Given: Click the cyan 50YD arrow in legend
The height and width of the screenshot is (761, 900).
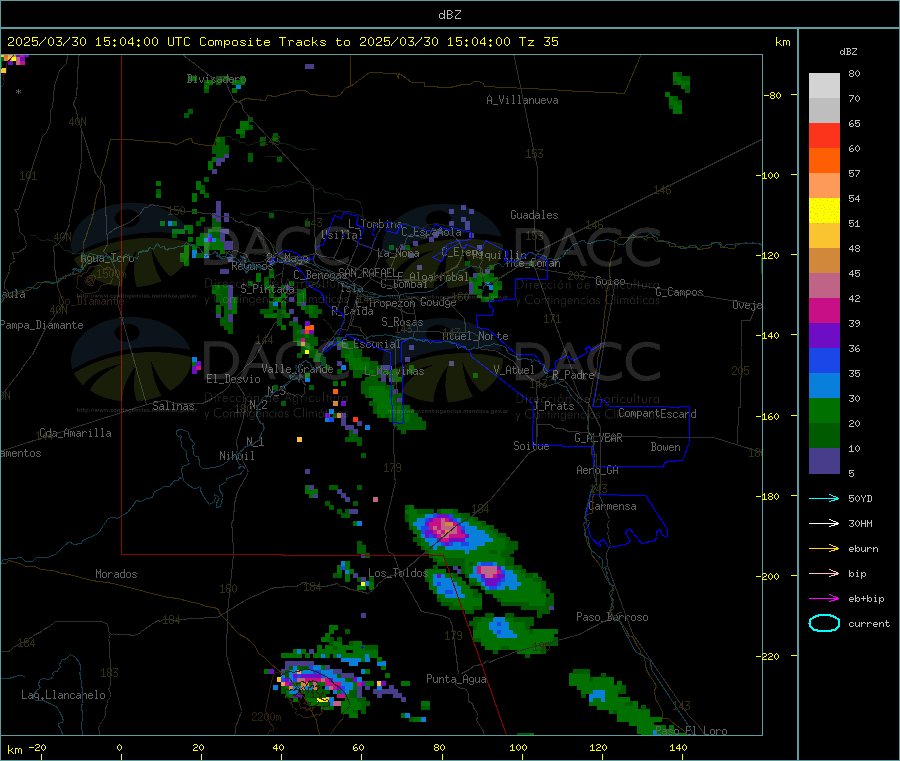Looking at the screenshot, I should [824, 498].
